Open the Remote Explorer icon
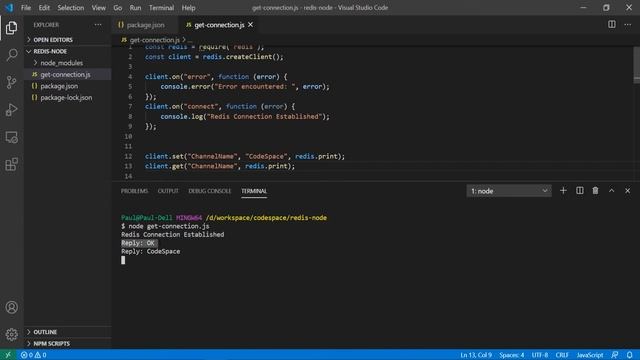 coord(11,137)
